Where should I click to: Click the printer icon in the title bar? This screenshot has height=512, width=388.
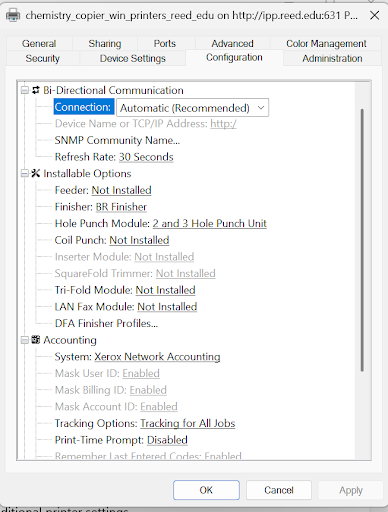13,15
